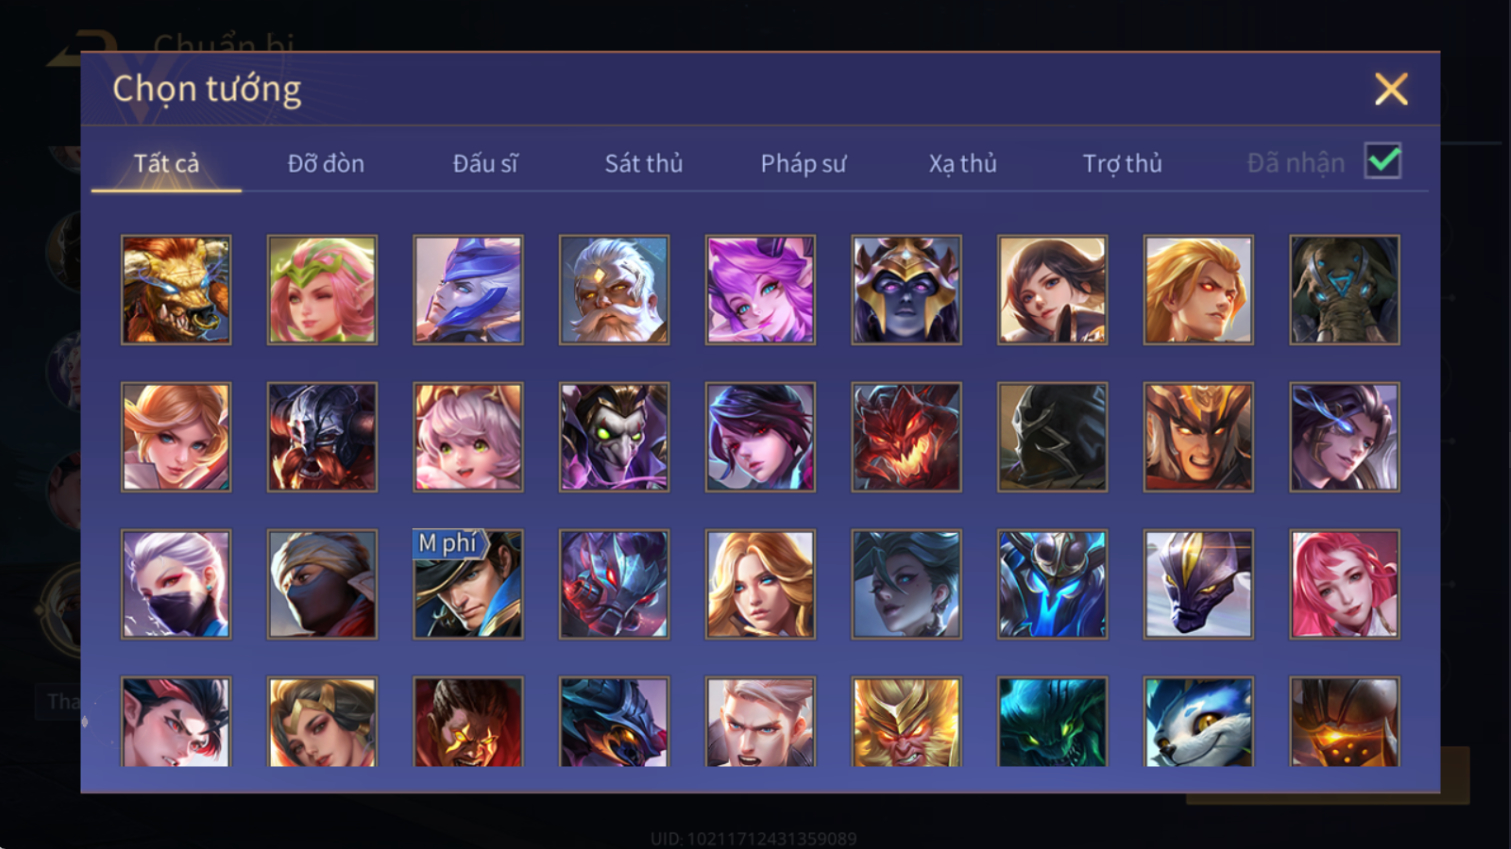The image size is (1511, 849).
Task: Switch to the Đỡ đòn tab
Action: coord(326,163)
